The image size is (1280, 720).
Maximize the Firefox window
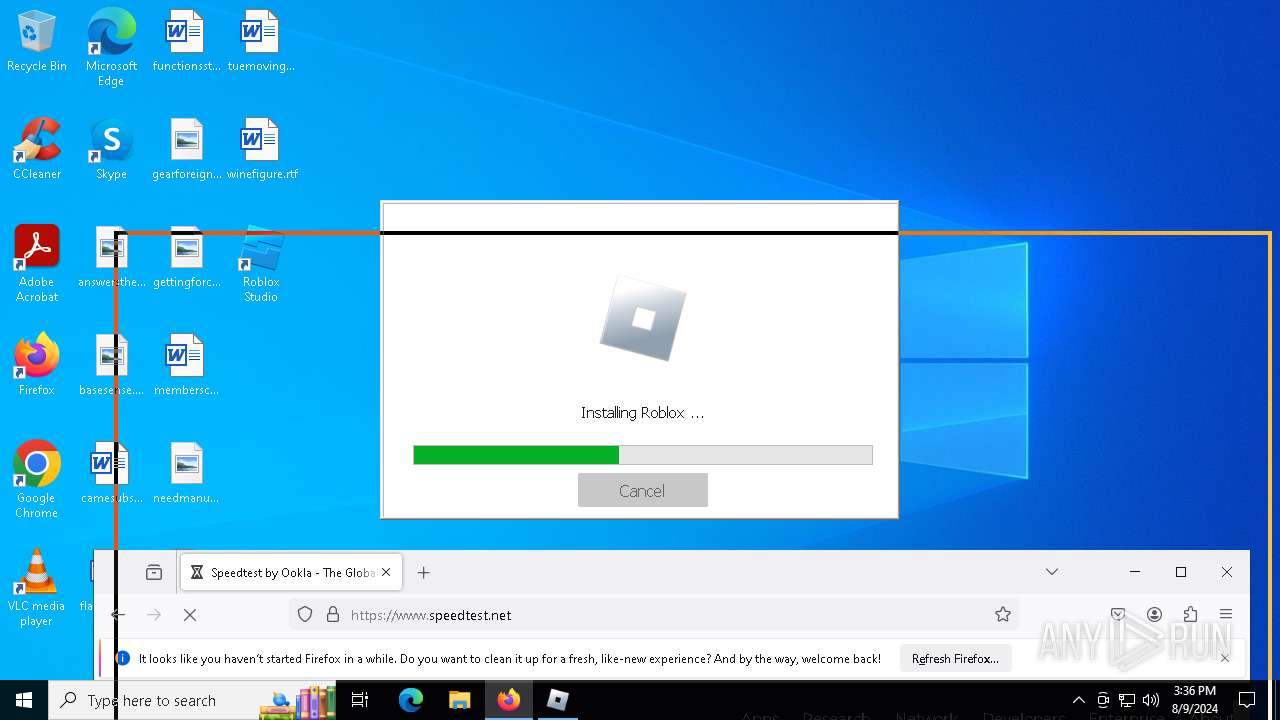1181,572
